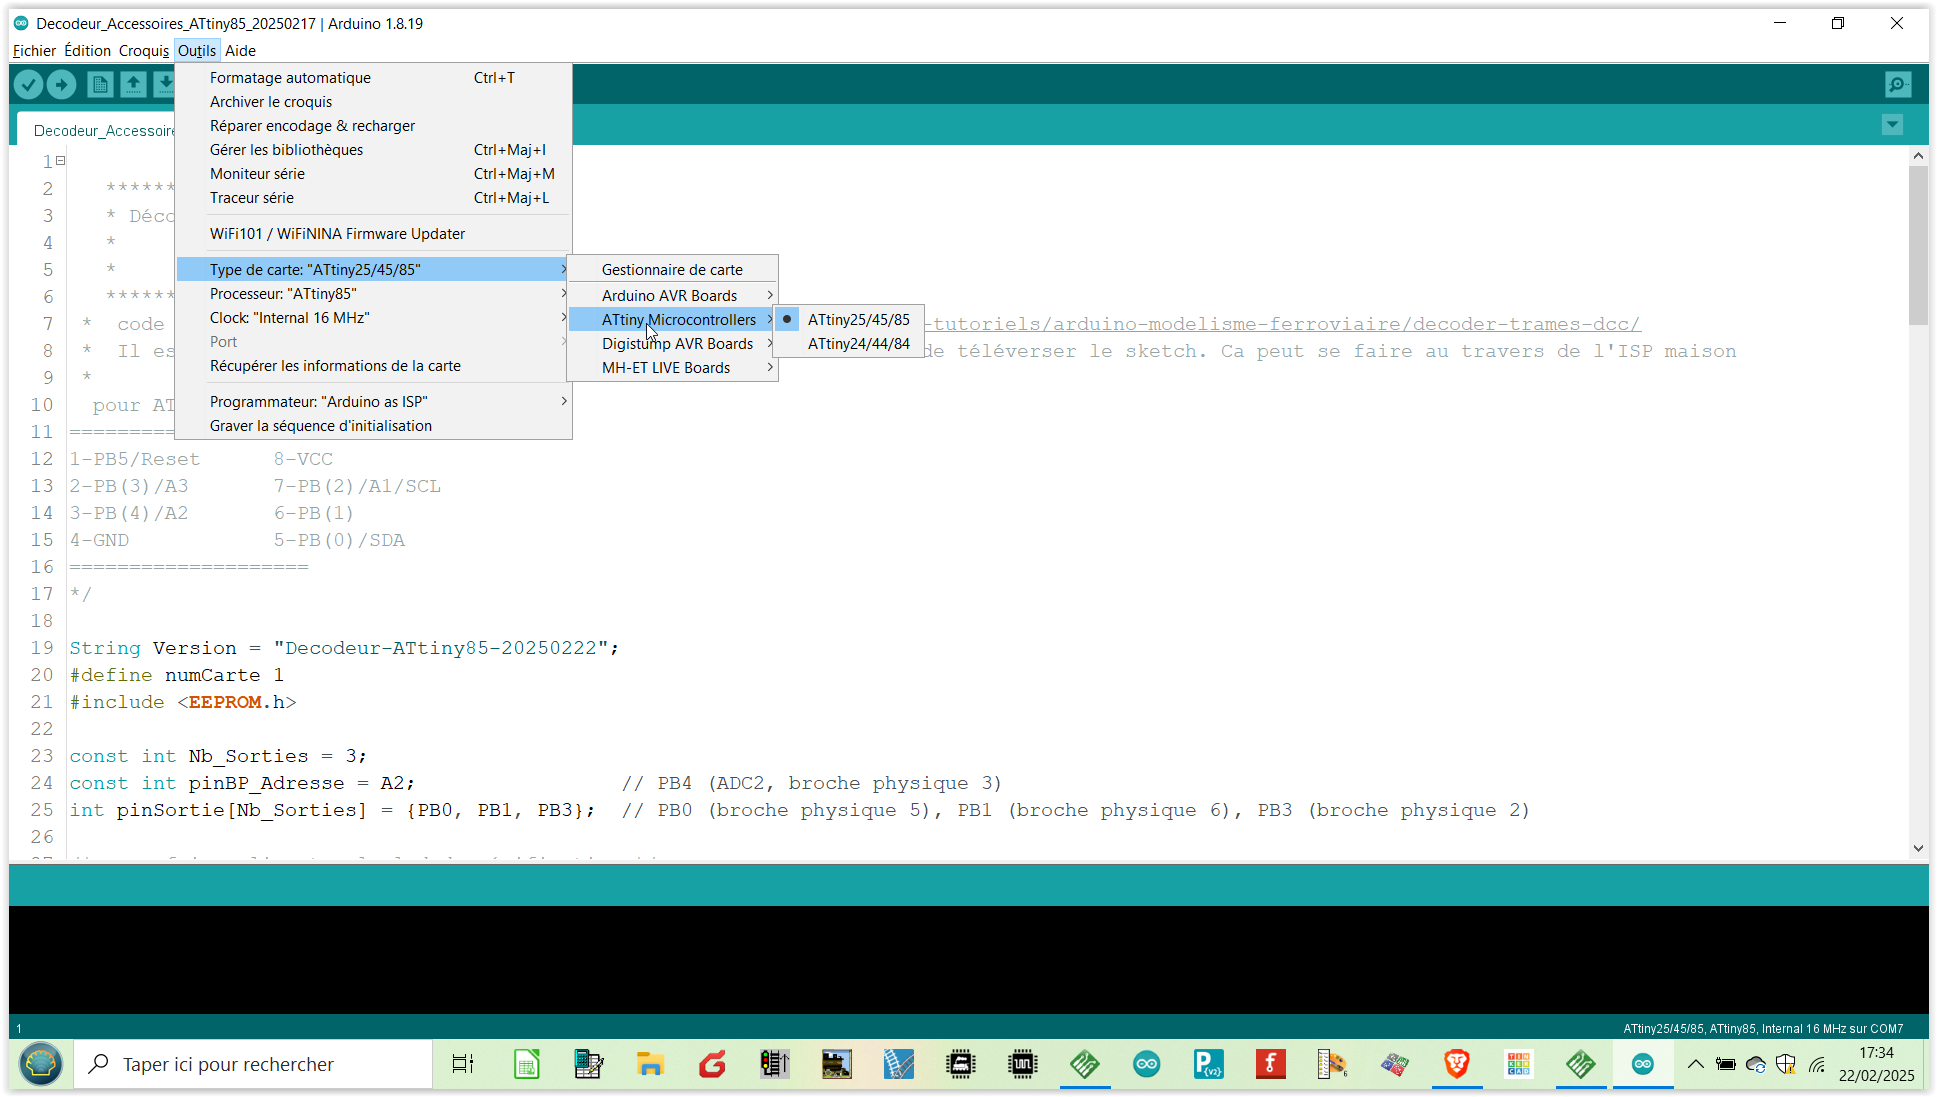Open the calculator-notepad taskbar icon
This screenshot has width=1937, height=1097.
click(x=589, y=1064)
